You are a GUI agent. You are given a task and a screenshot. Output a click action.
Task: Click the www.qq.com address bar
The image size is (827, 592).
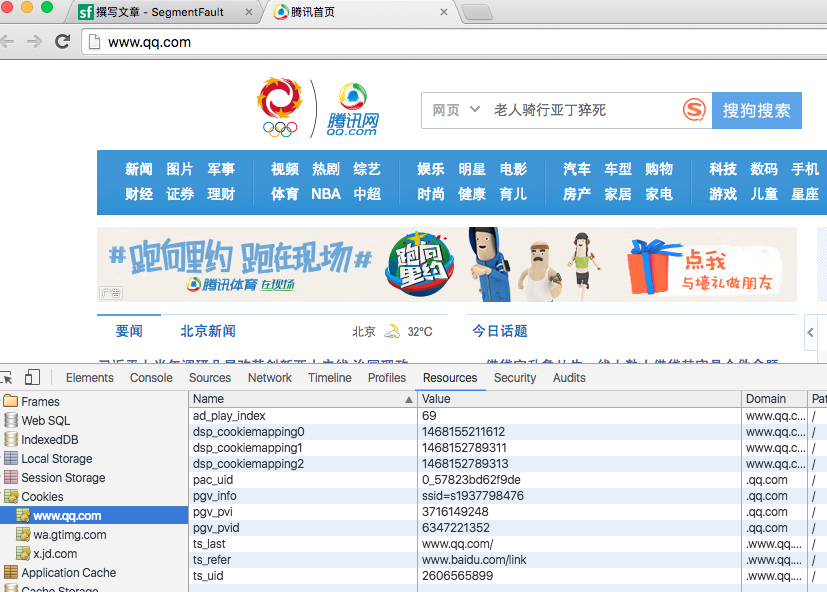(454, 42)
